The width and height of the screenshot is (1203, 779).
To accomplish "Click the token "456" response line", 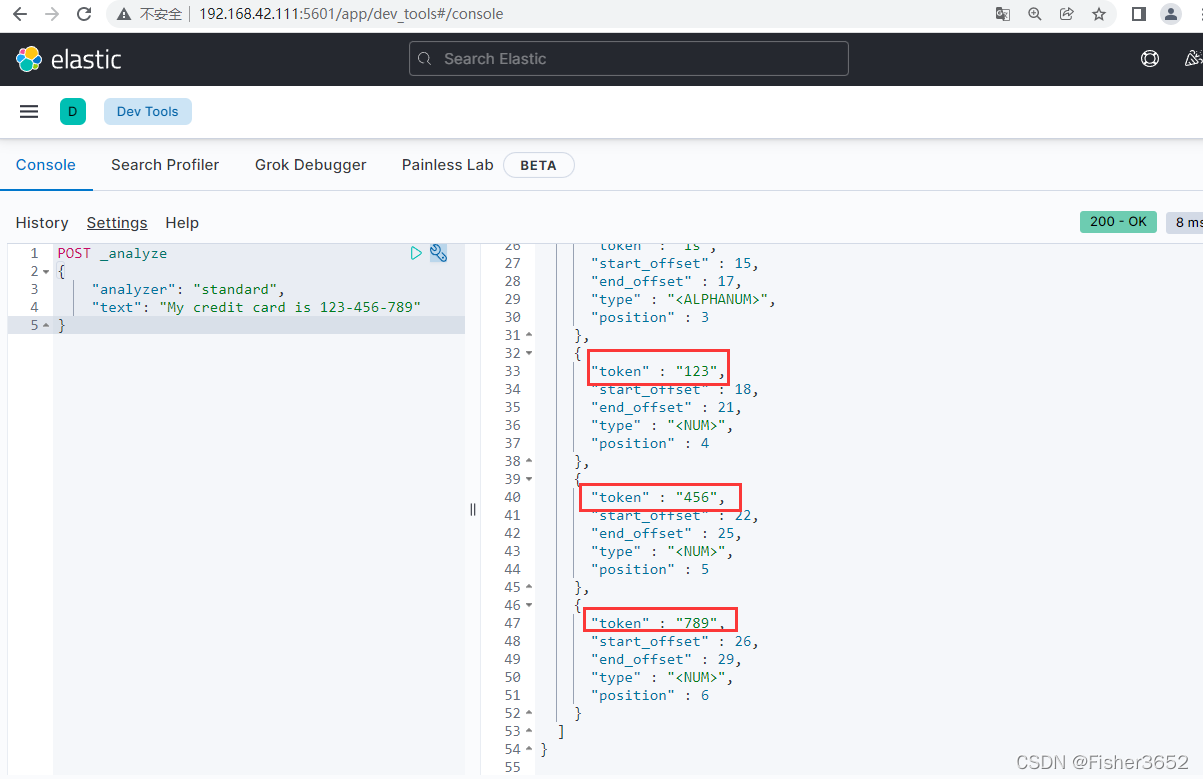I will (x=657, y=497).
